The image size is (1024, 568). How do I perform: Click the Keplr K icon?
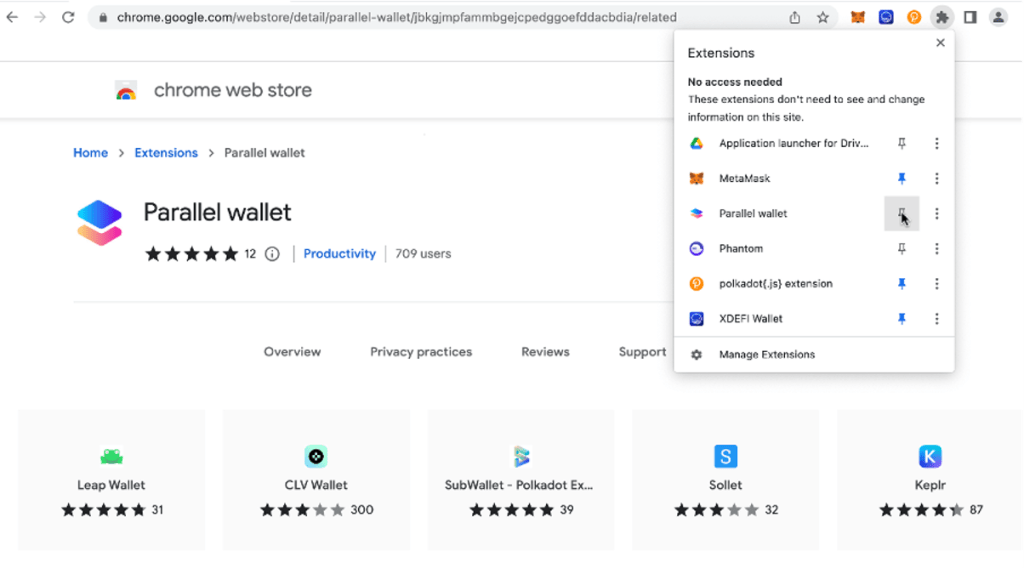click(930, 456)
